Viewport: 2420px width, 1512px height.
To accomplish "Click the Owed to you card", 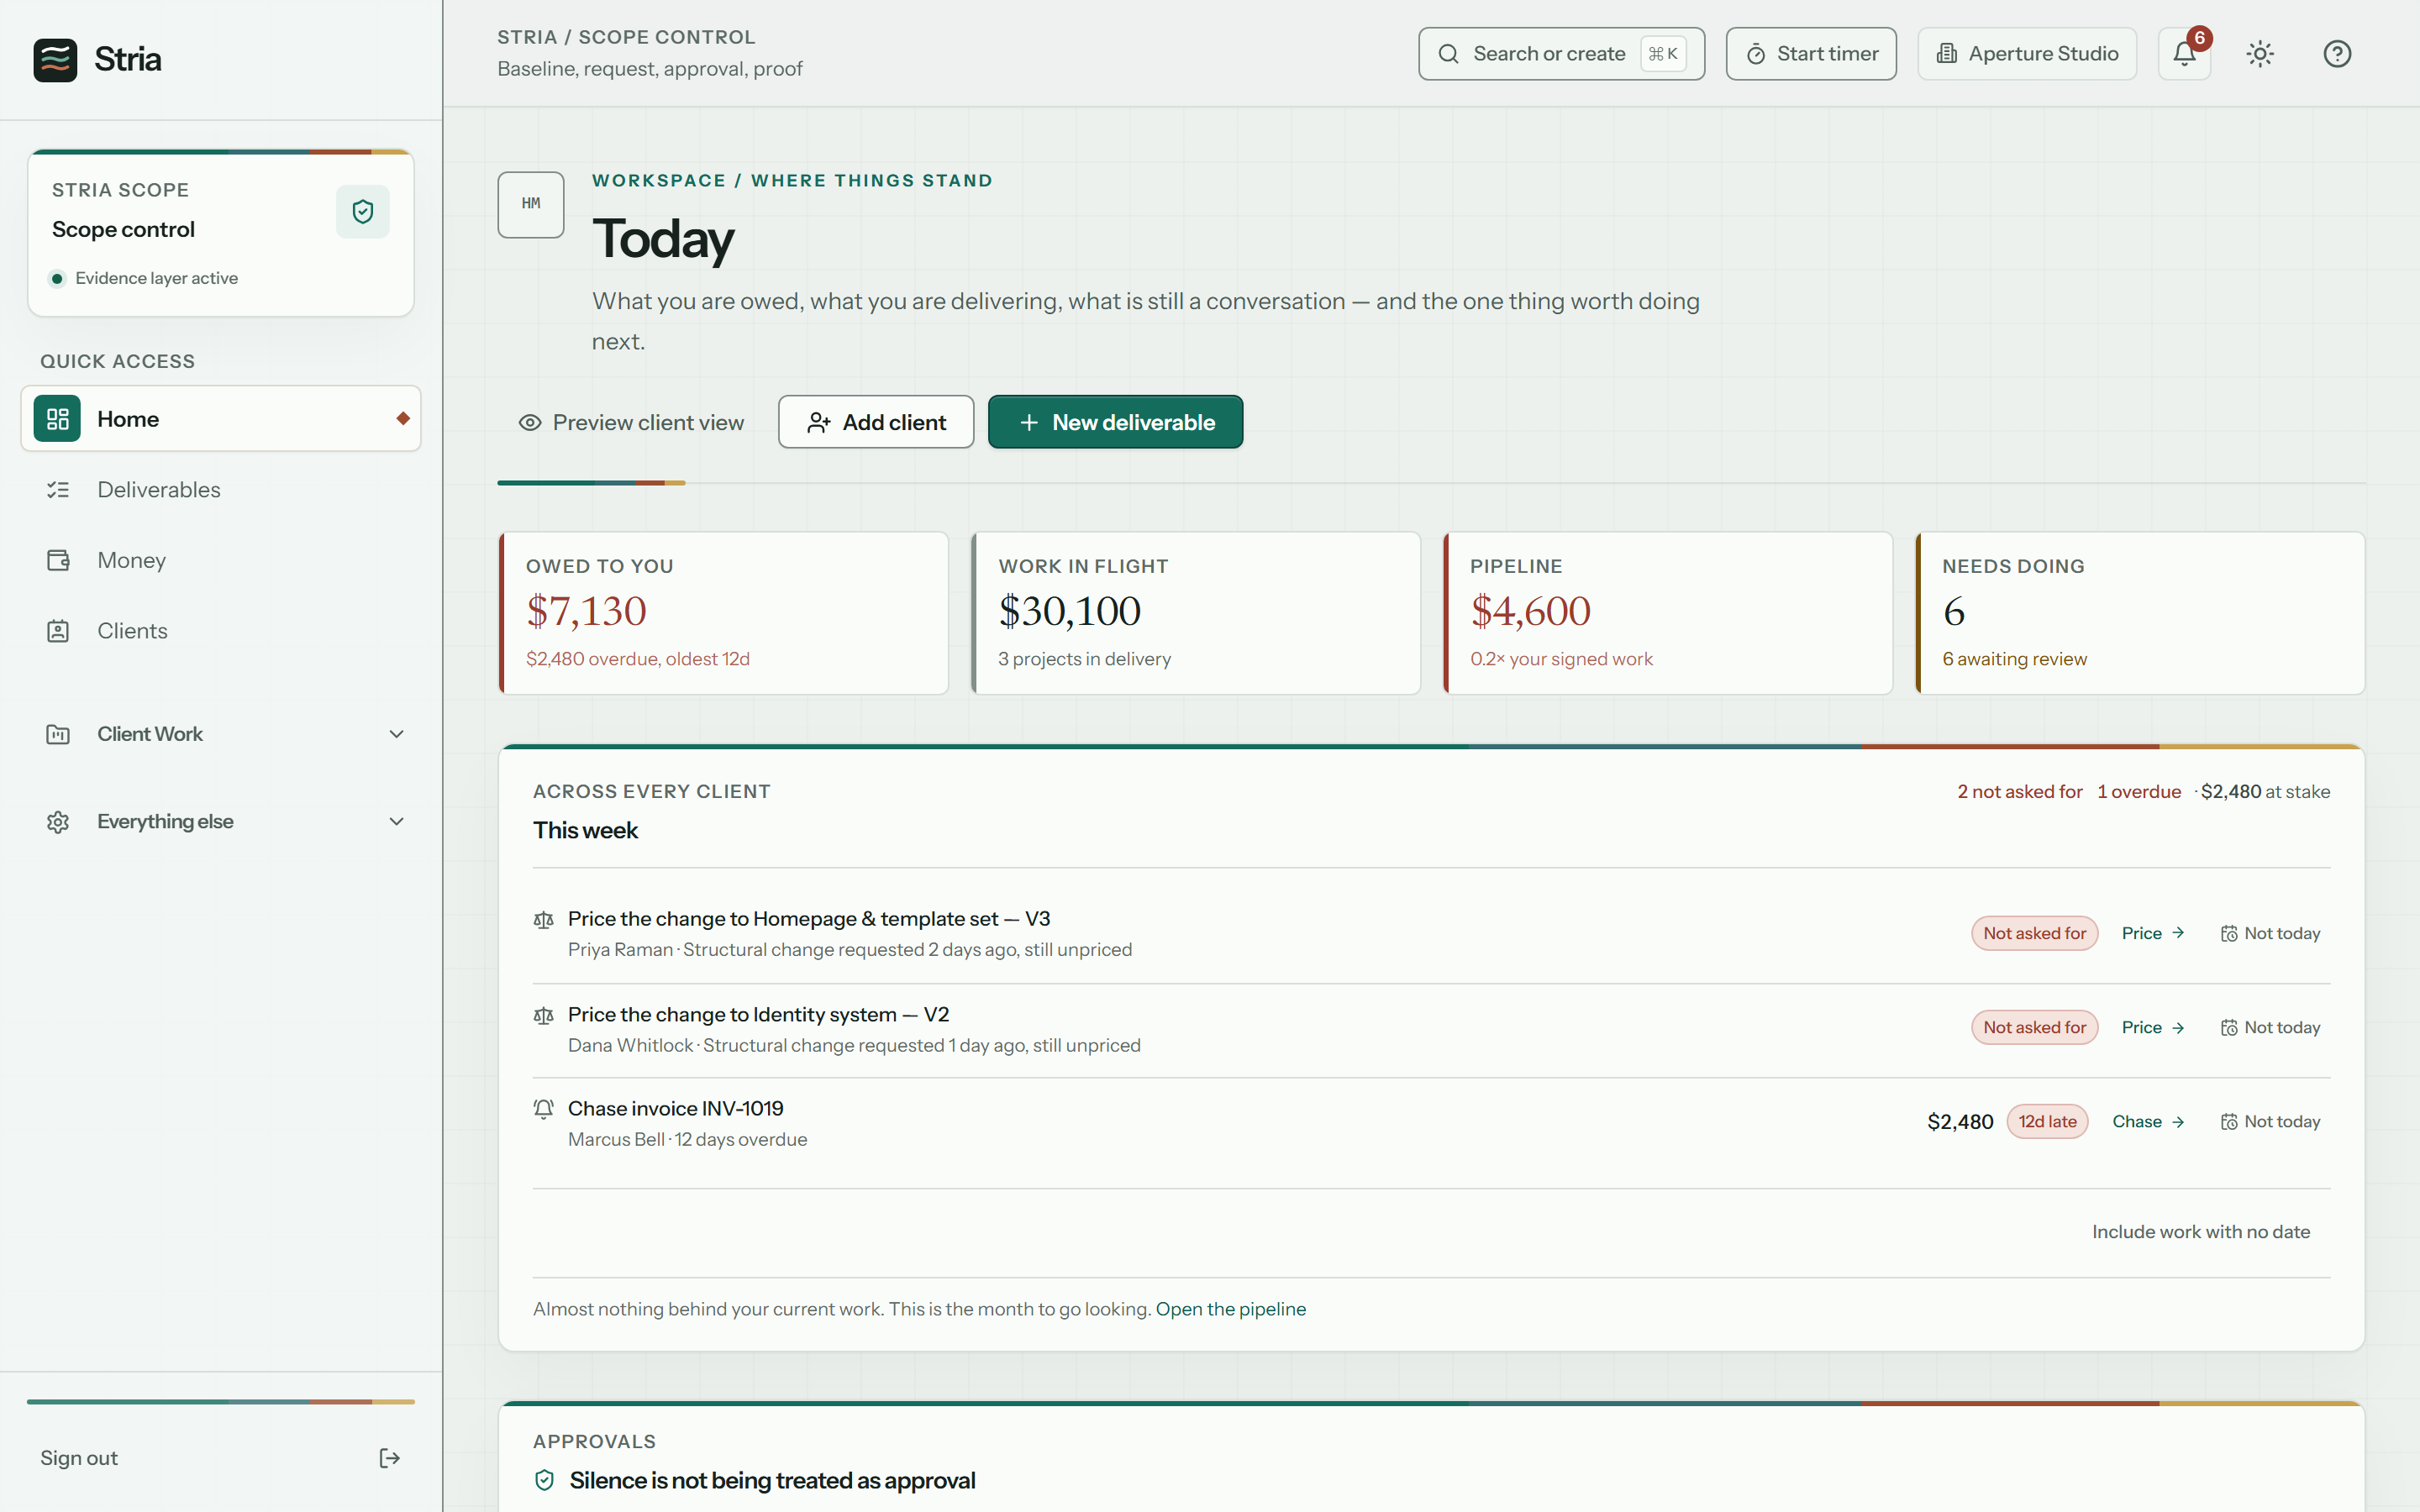I will pos(723,613).
